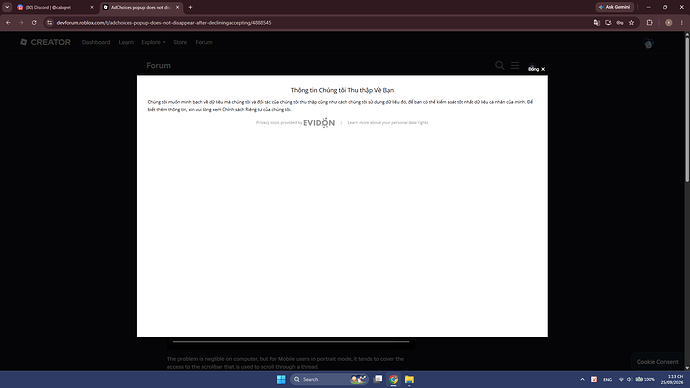Image resolution: width=690 pixels, height=388 pixels.
Task: Close the AdChoices popup tab
Action: pyautogui.click(x=177, y=7)
